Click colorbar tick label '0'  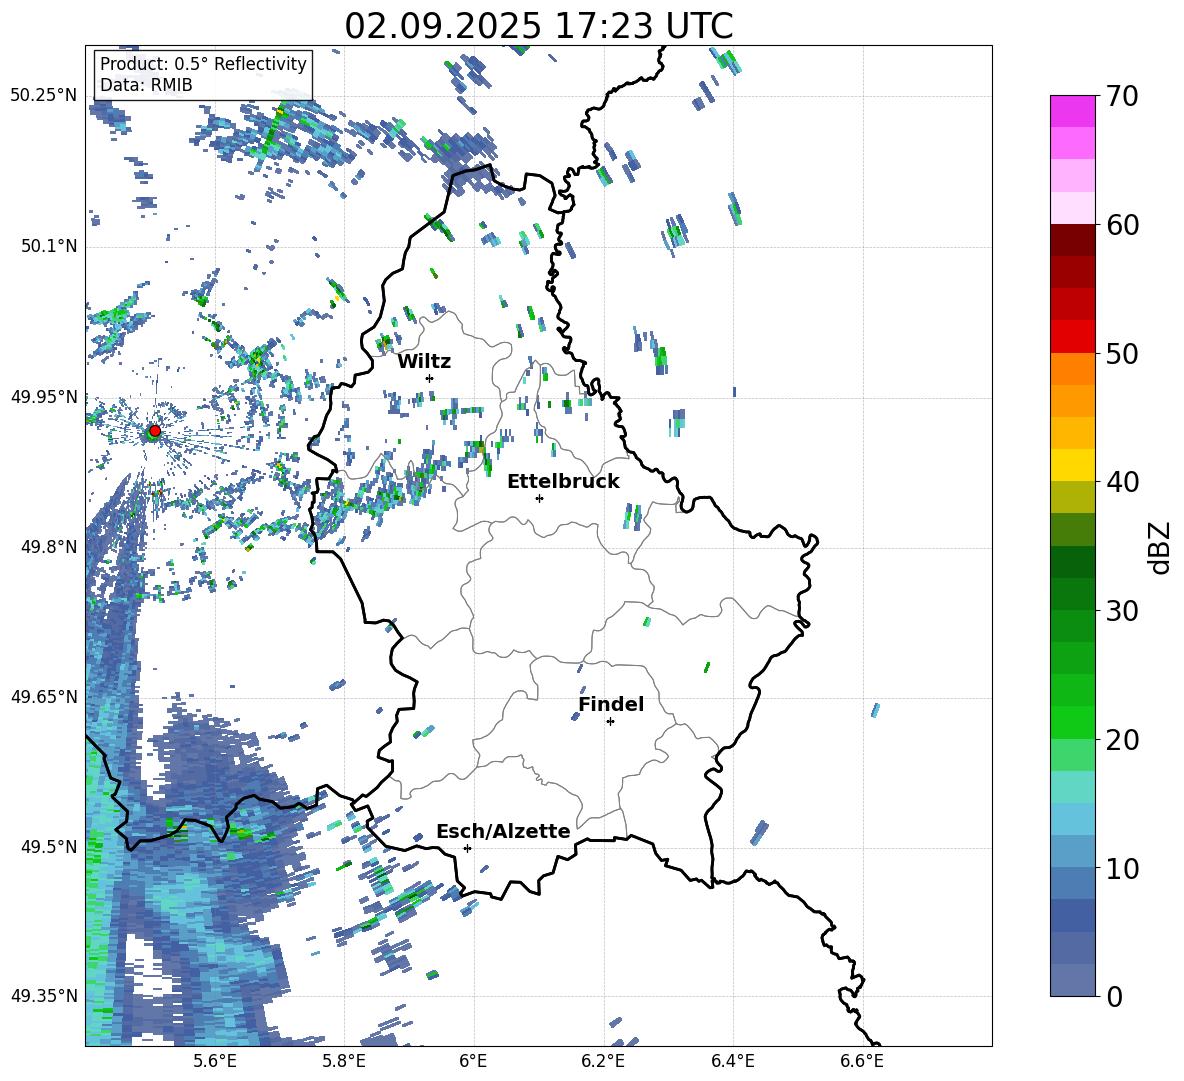(1114, 996)
